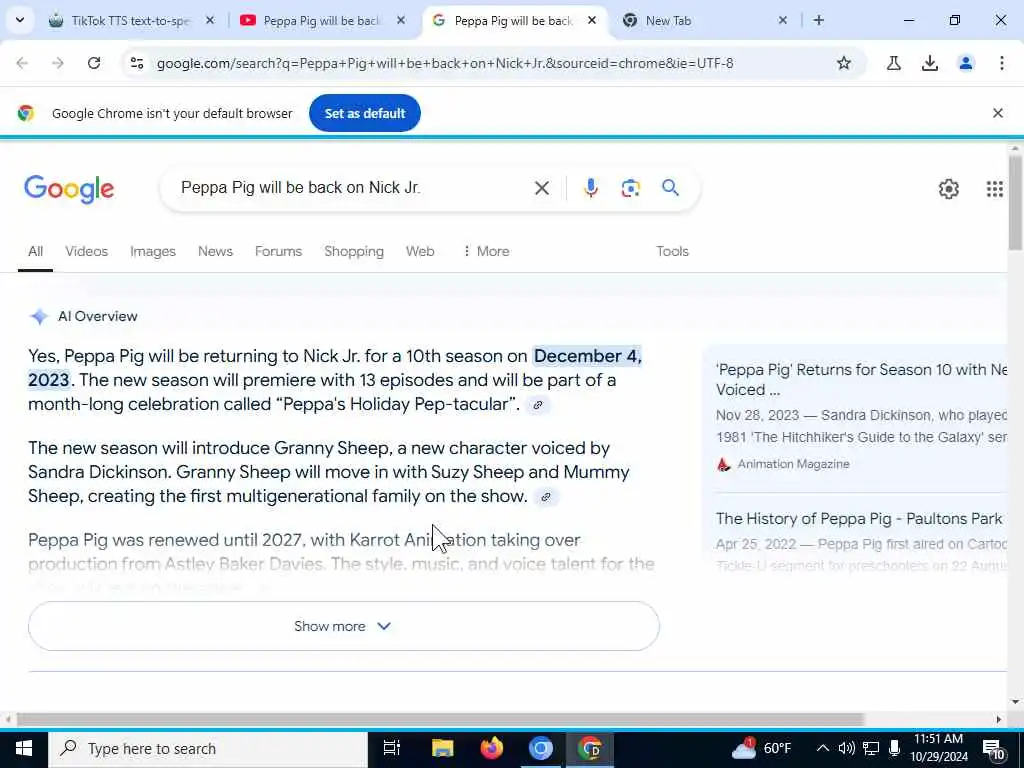
Task: Click the Windows taskbar search box
Action: (x=208, y=748)
